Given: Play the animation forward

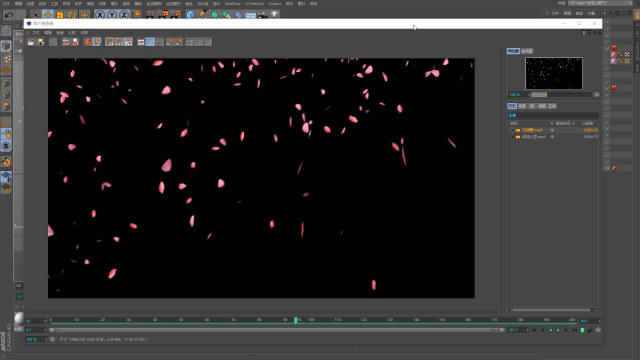Looking at the screenshot, I should (x=558, y=330).
